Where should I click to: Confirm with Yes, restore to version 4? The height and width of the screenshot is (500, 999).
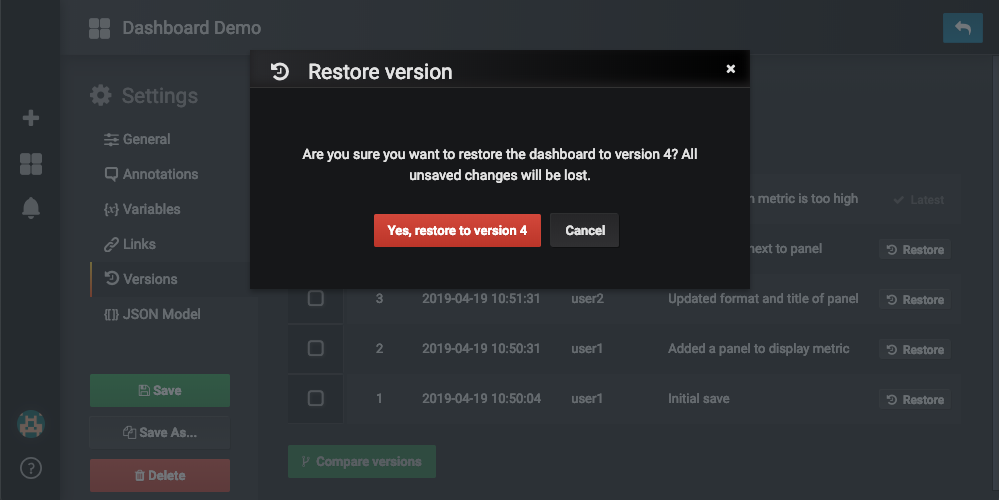tap(457, 230)
